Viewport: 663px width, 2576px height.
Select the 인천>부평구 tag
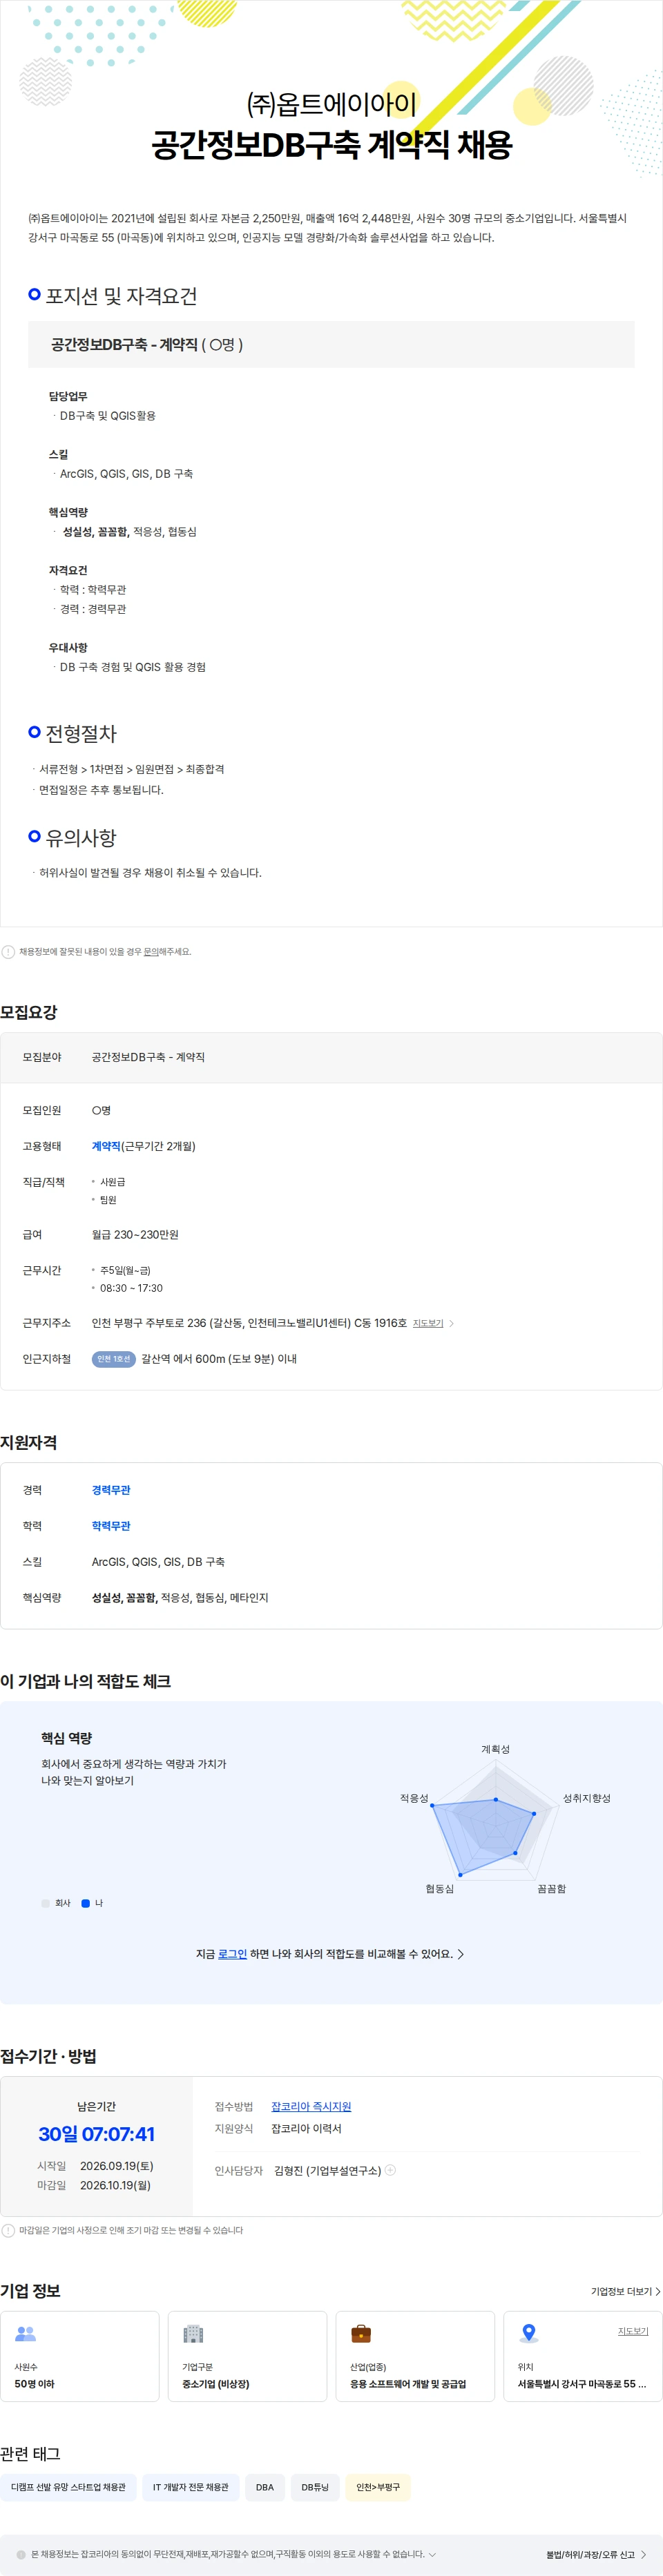click(x=378, y=2487)
